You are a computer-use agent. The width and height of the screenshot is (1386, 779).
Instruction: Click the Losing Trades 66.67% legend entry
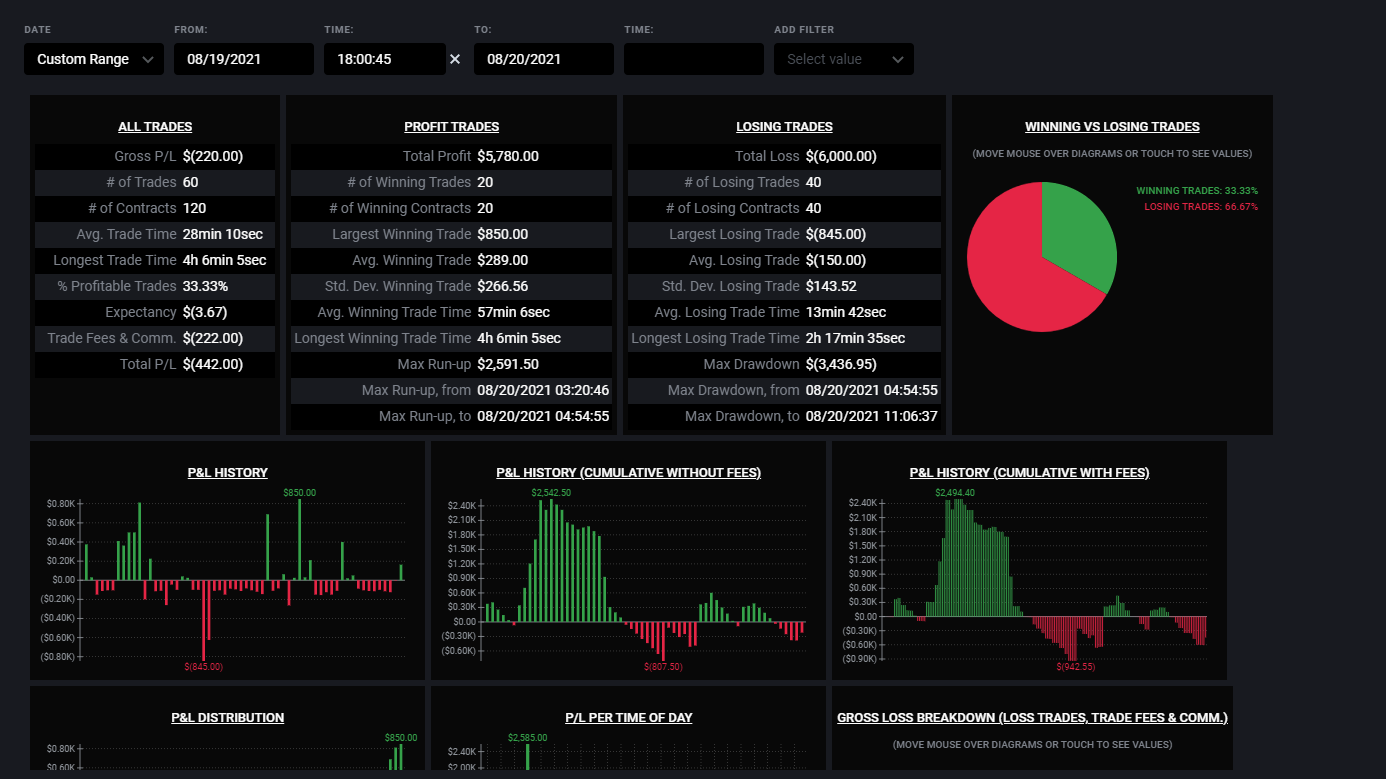coord(1201,207)
